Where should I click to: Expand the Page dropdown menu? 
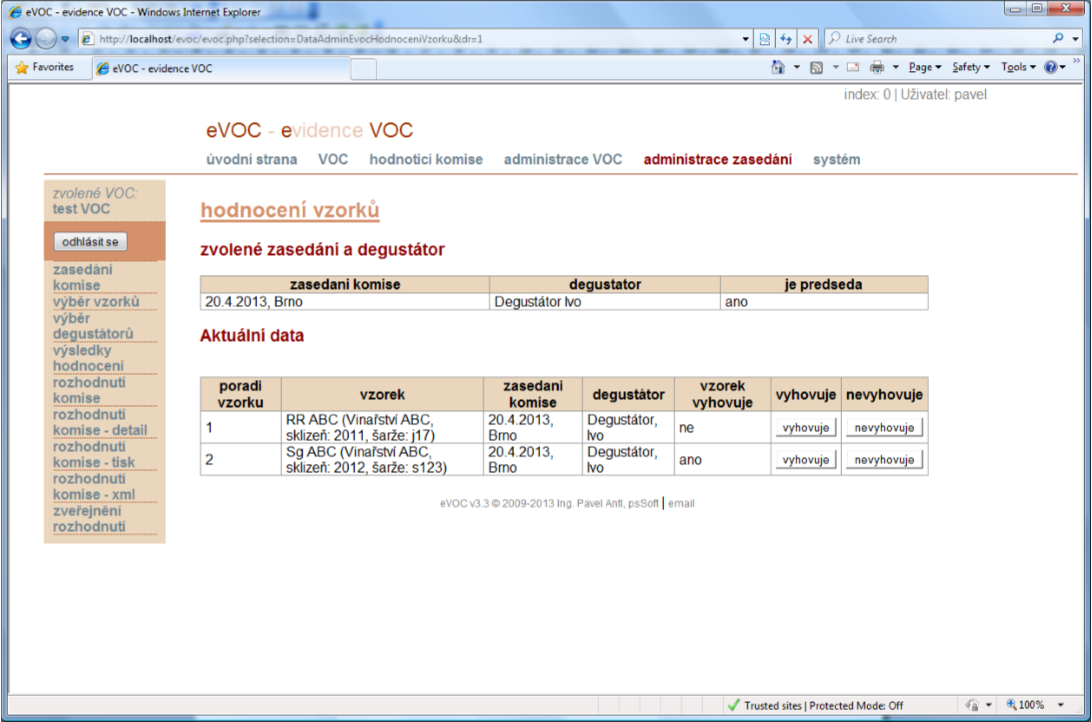click(x=924, y=68)
